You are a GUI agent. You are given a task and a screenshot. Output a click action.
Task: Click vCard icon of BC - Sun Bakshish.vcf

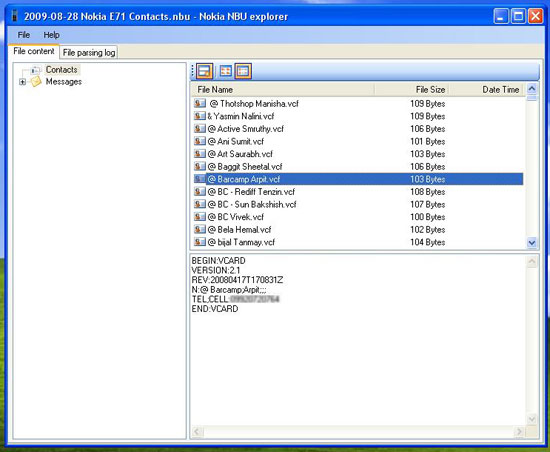200,204
